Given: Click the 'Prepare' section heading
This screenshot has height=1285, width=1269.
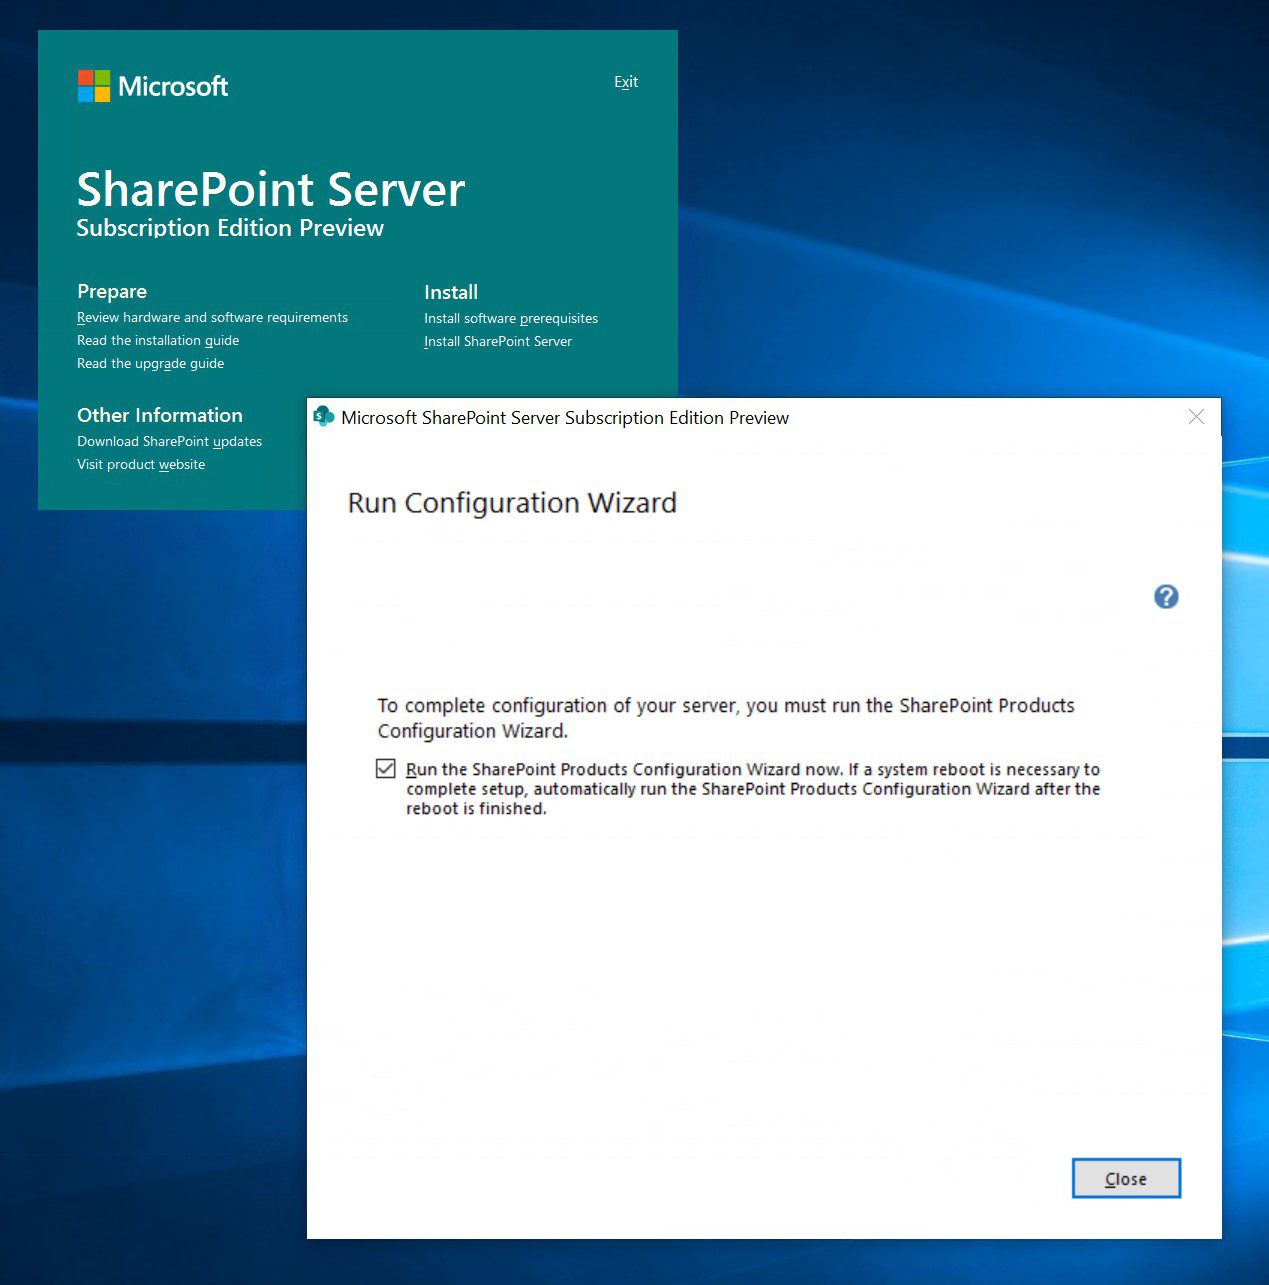Looking at the screenshot, I should pos(112,291).
